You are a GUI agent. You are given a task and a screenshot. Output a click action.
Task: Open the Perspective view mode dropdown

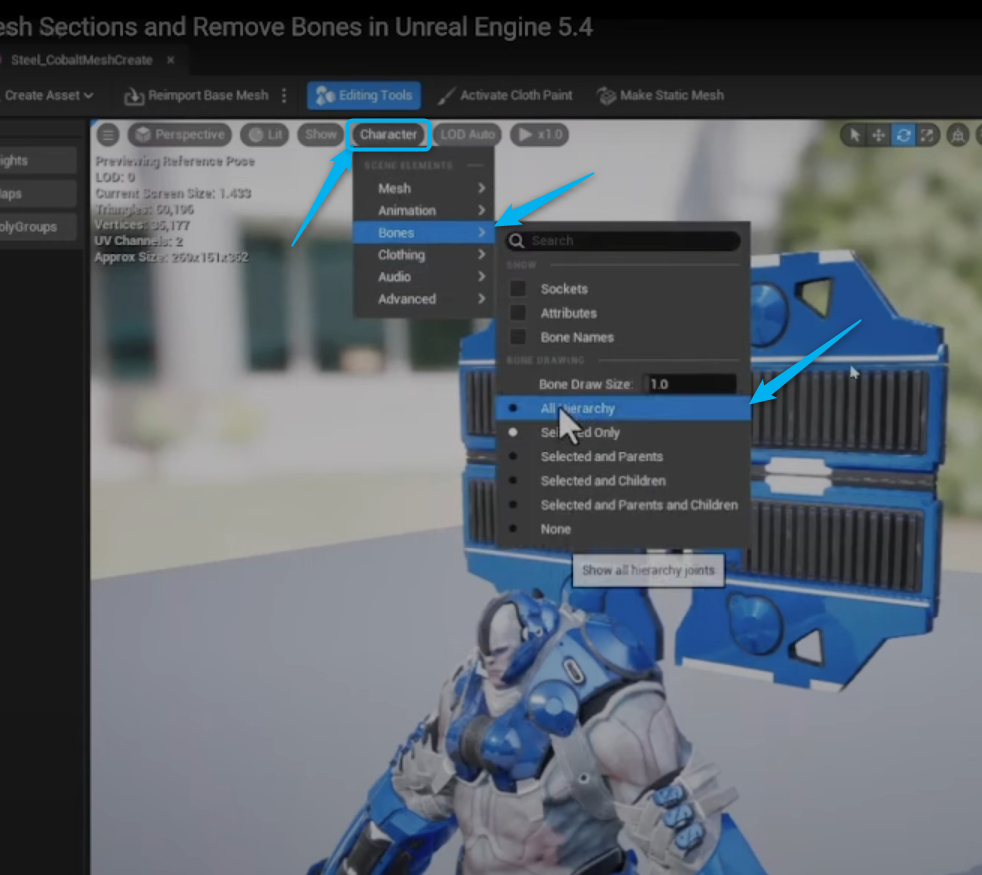(180, 135)
